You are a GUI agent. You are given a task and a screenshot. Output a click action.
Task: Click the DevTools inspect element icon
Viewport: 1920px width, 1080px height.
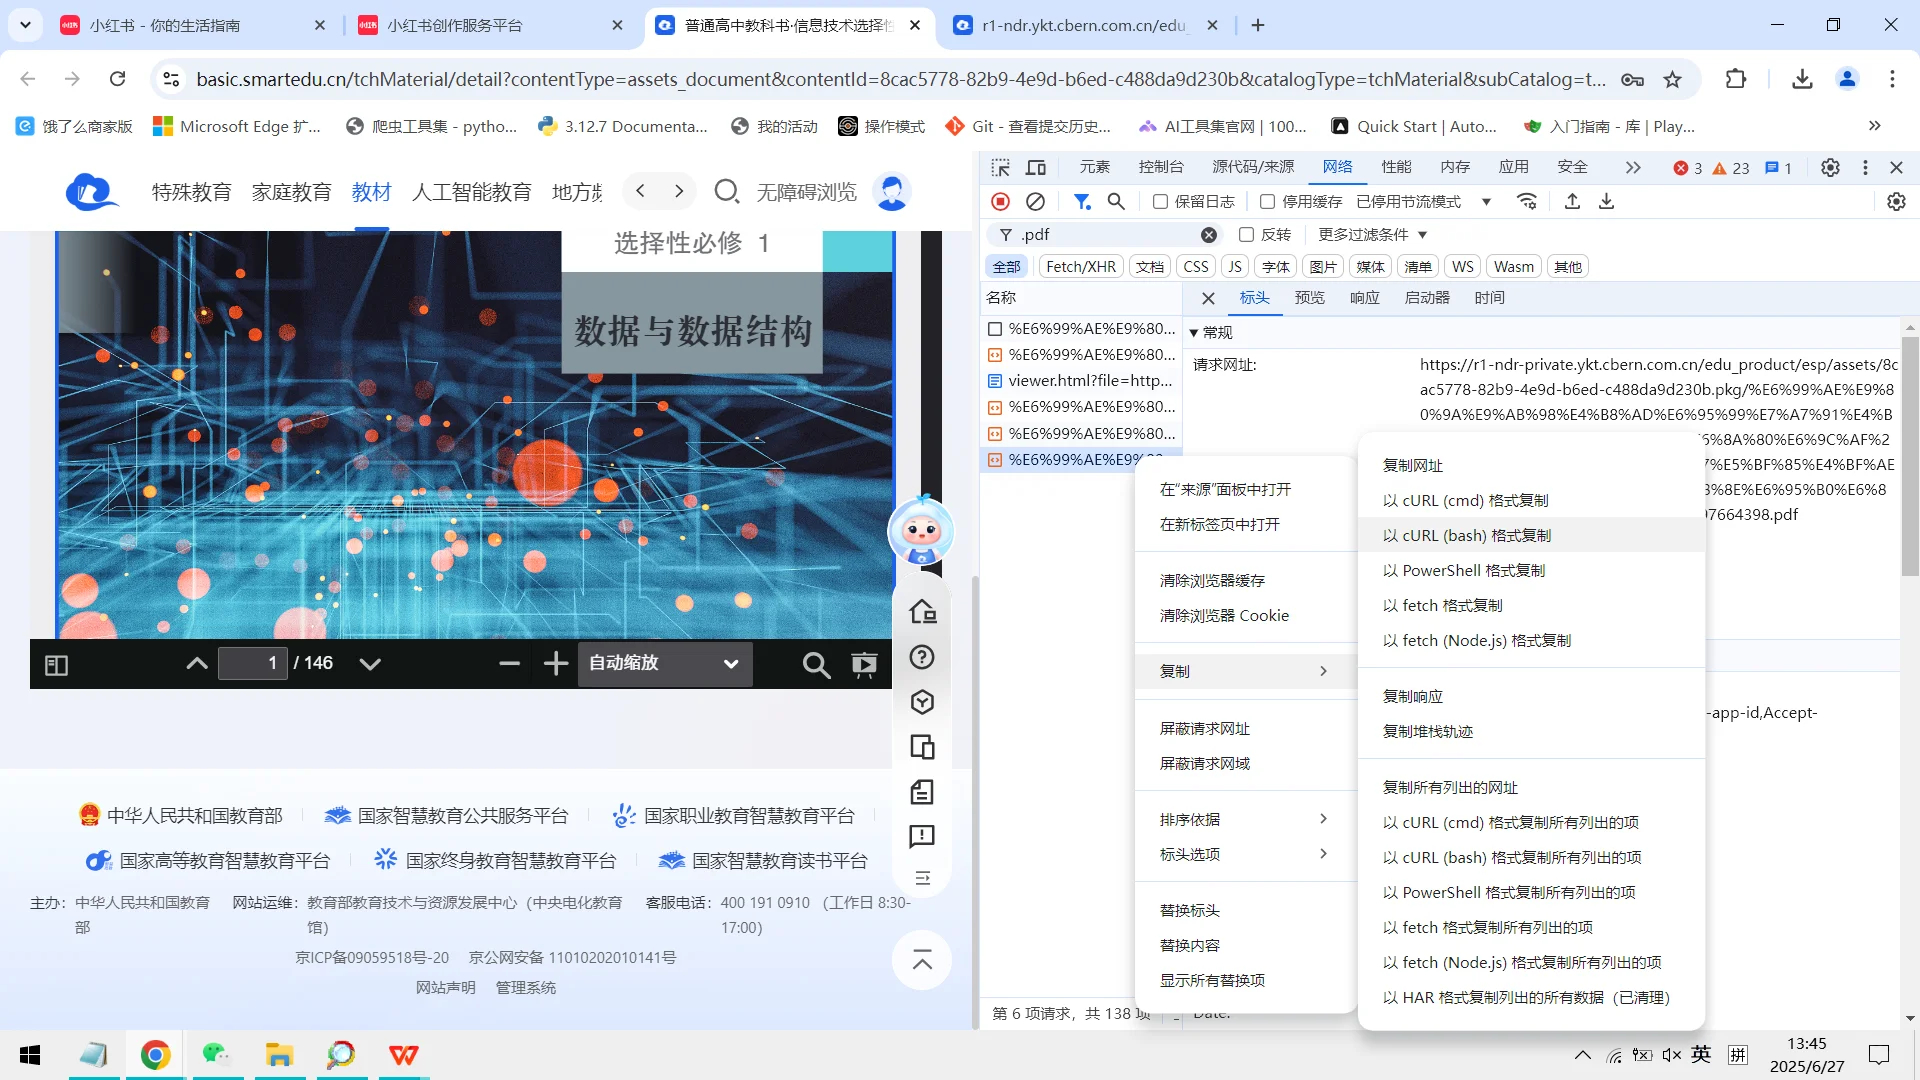click(1000, 168)
